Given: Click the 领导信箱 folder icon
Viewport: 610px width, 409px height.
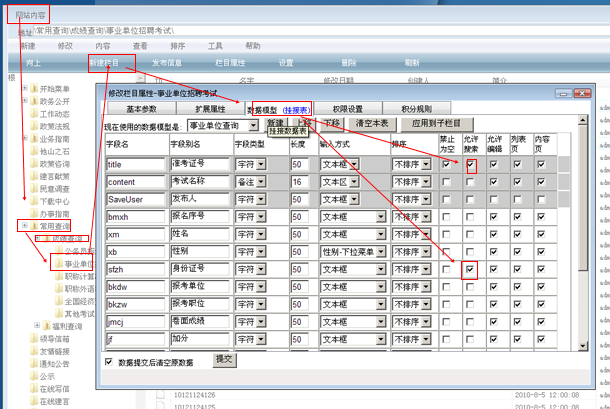Looking at the screenshot, I should click(34, 339).
